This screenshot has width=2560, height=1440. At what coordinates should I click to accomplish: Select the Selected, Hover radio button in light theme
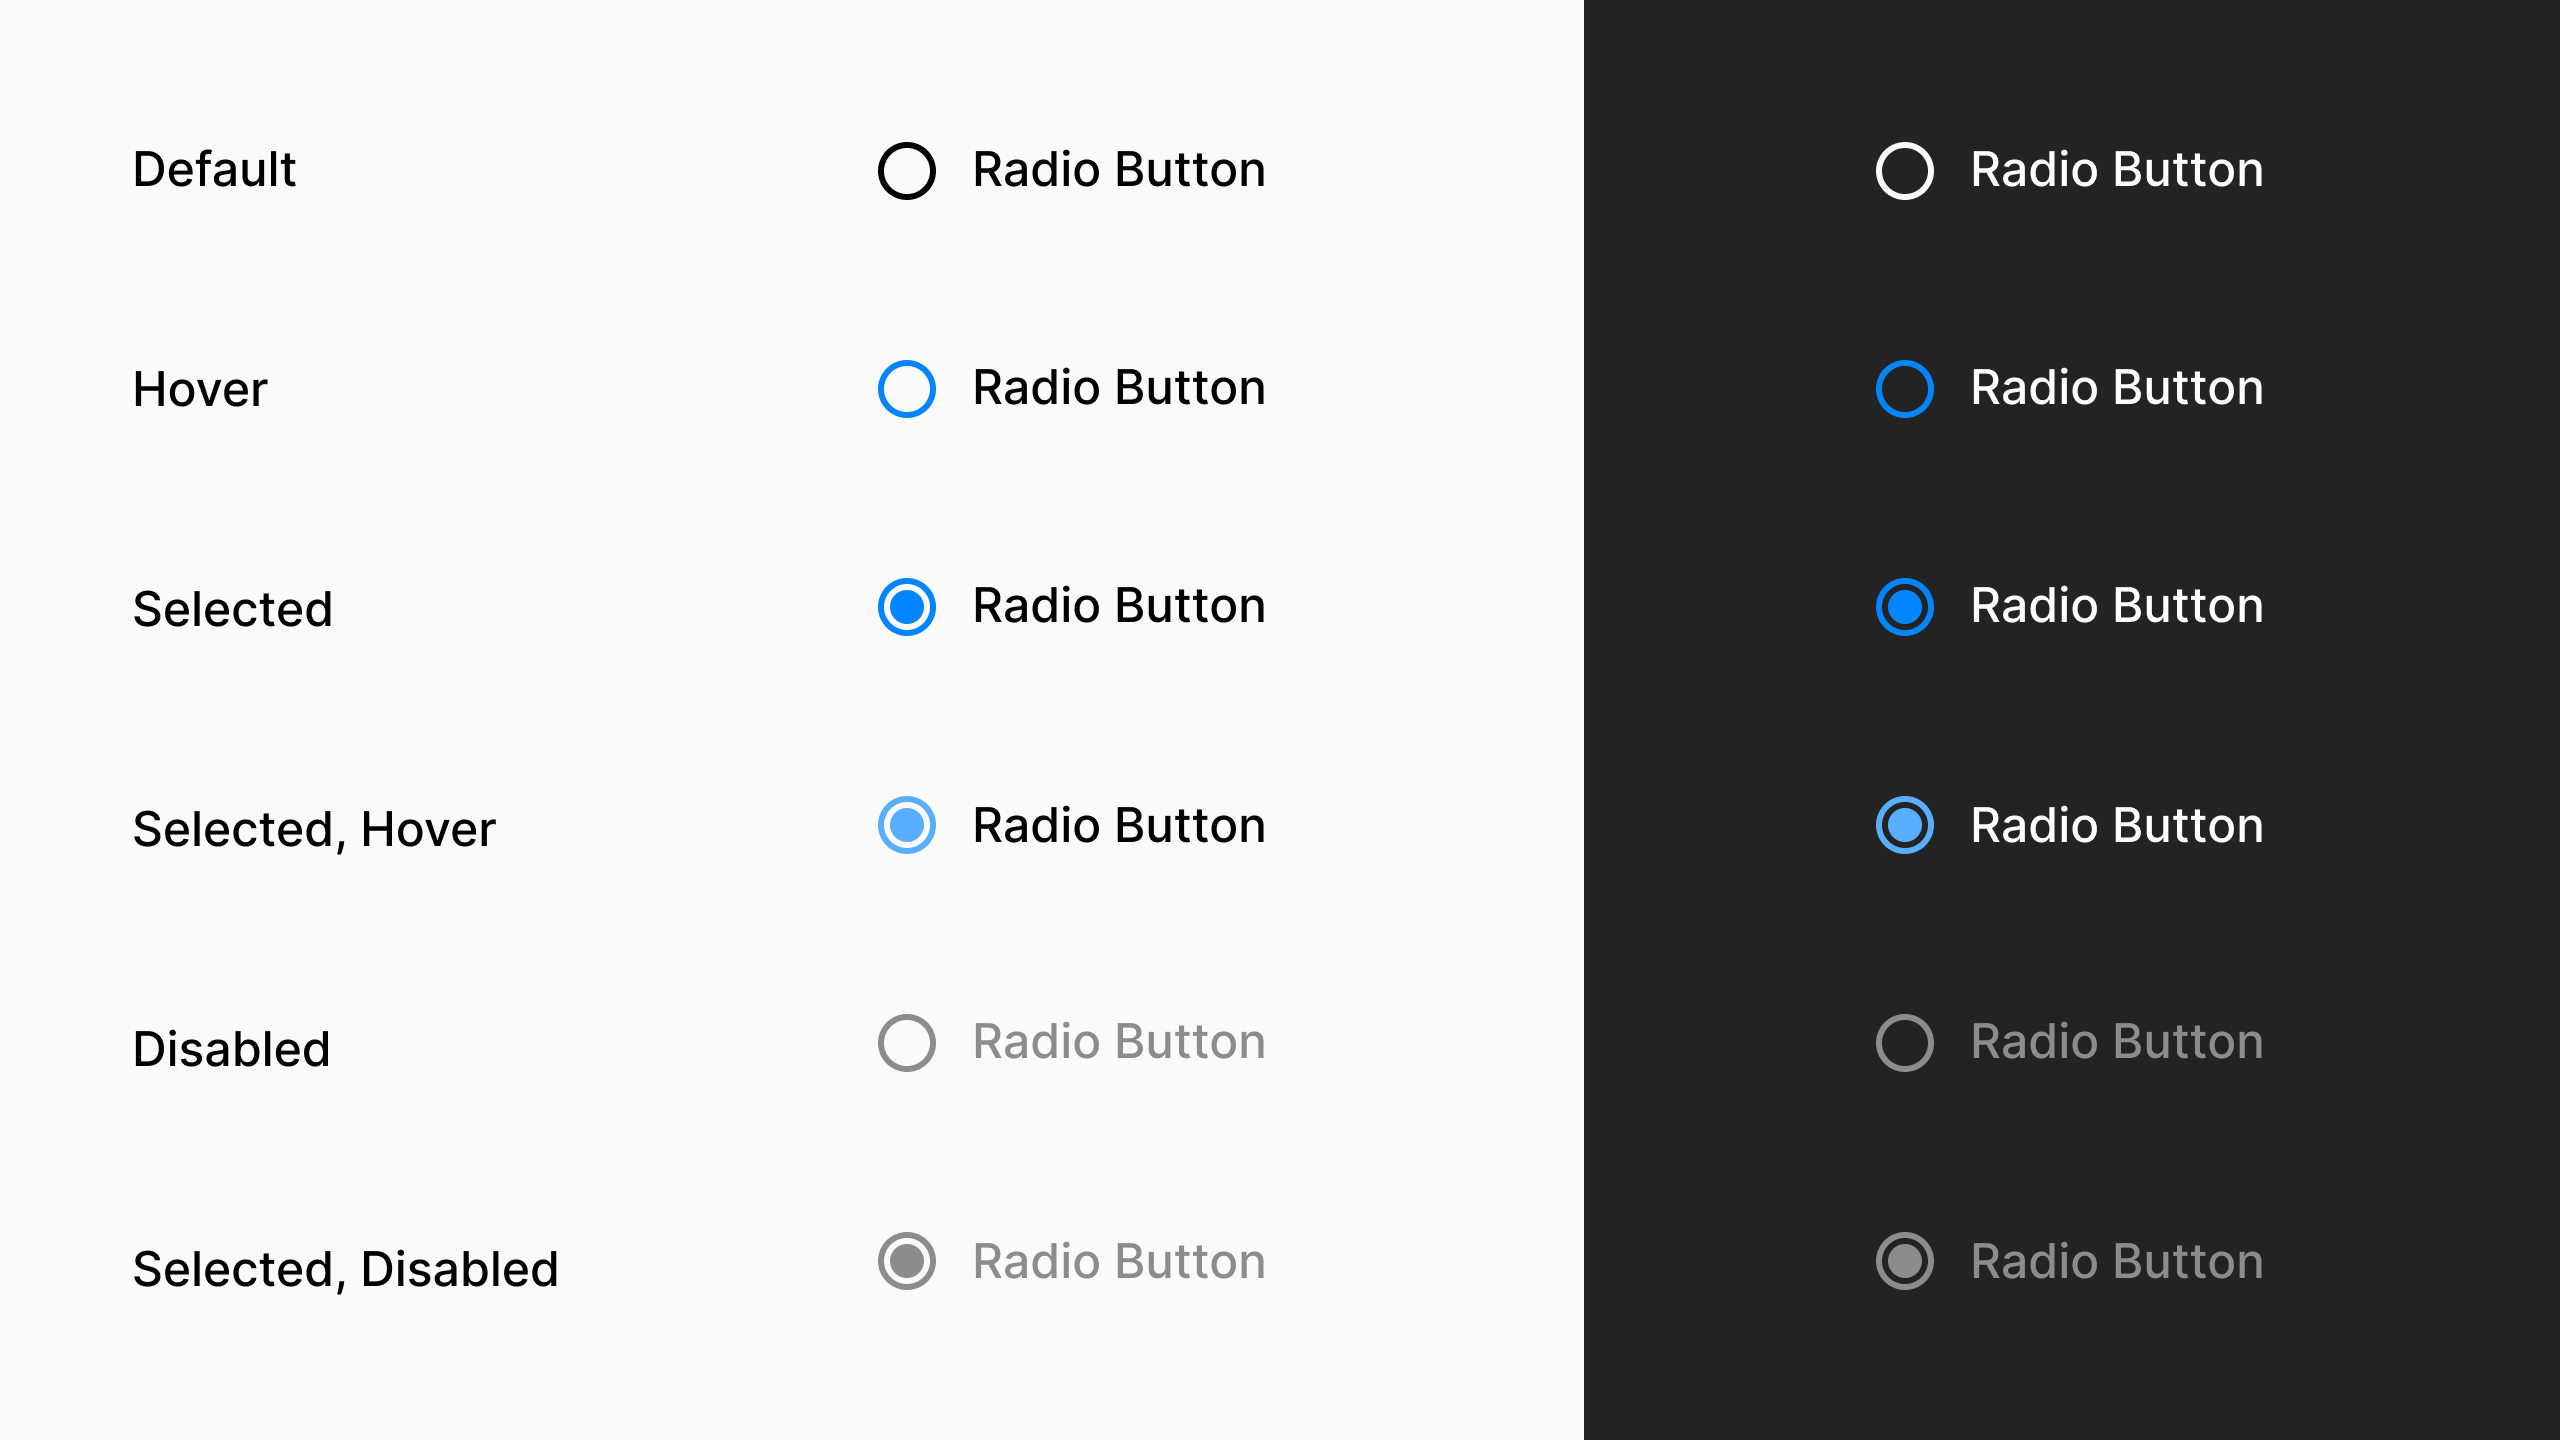905,825
